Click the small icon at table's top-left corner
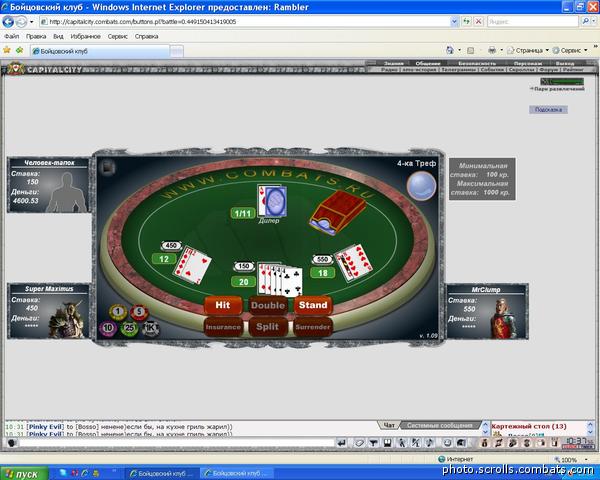The image size is (600, 480). [x=108, y=167]
